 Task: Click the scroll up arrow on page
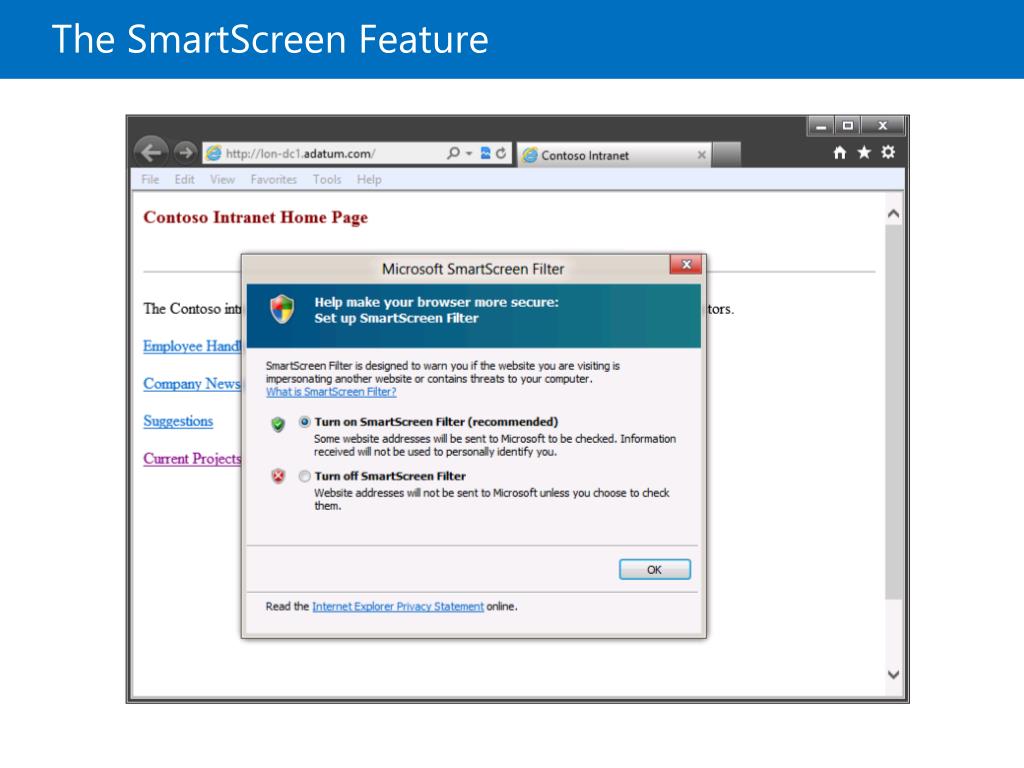[893, 214]
